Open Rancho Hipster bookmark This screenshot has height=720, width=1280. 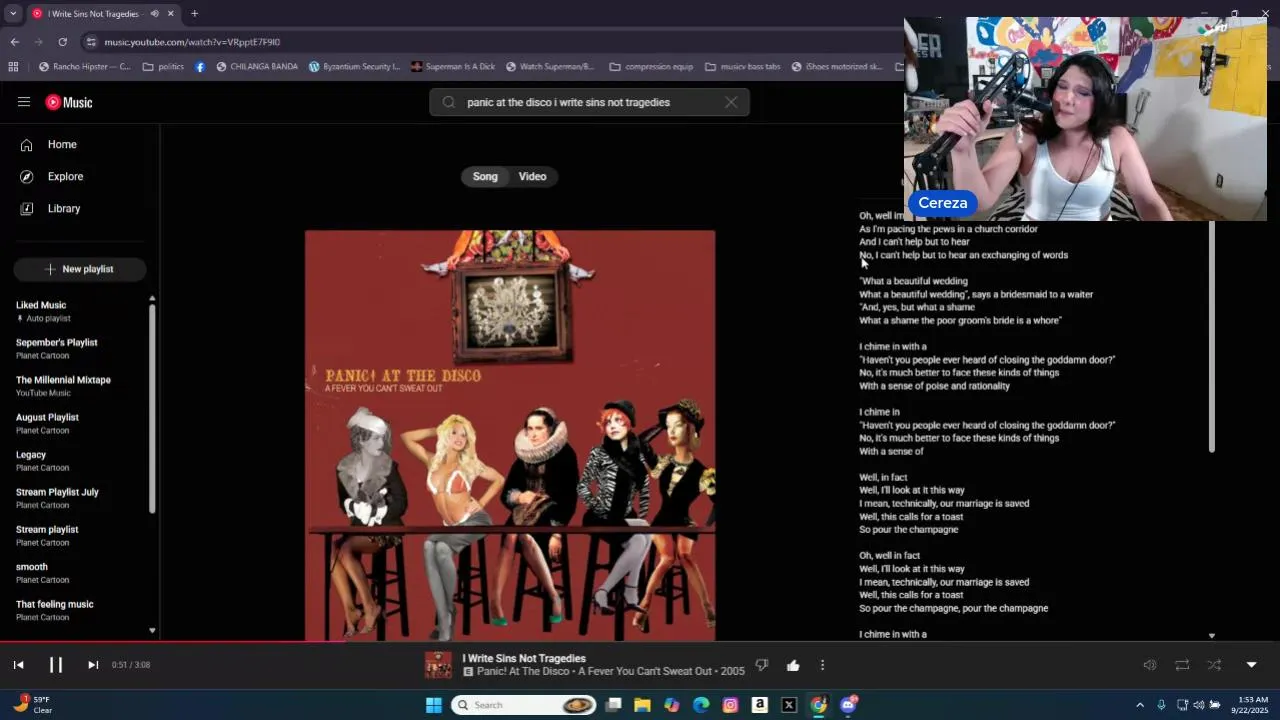(84, 67)
